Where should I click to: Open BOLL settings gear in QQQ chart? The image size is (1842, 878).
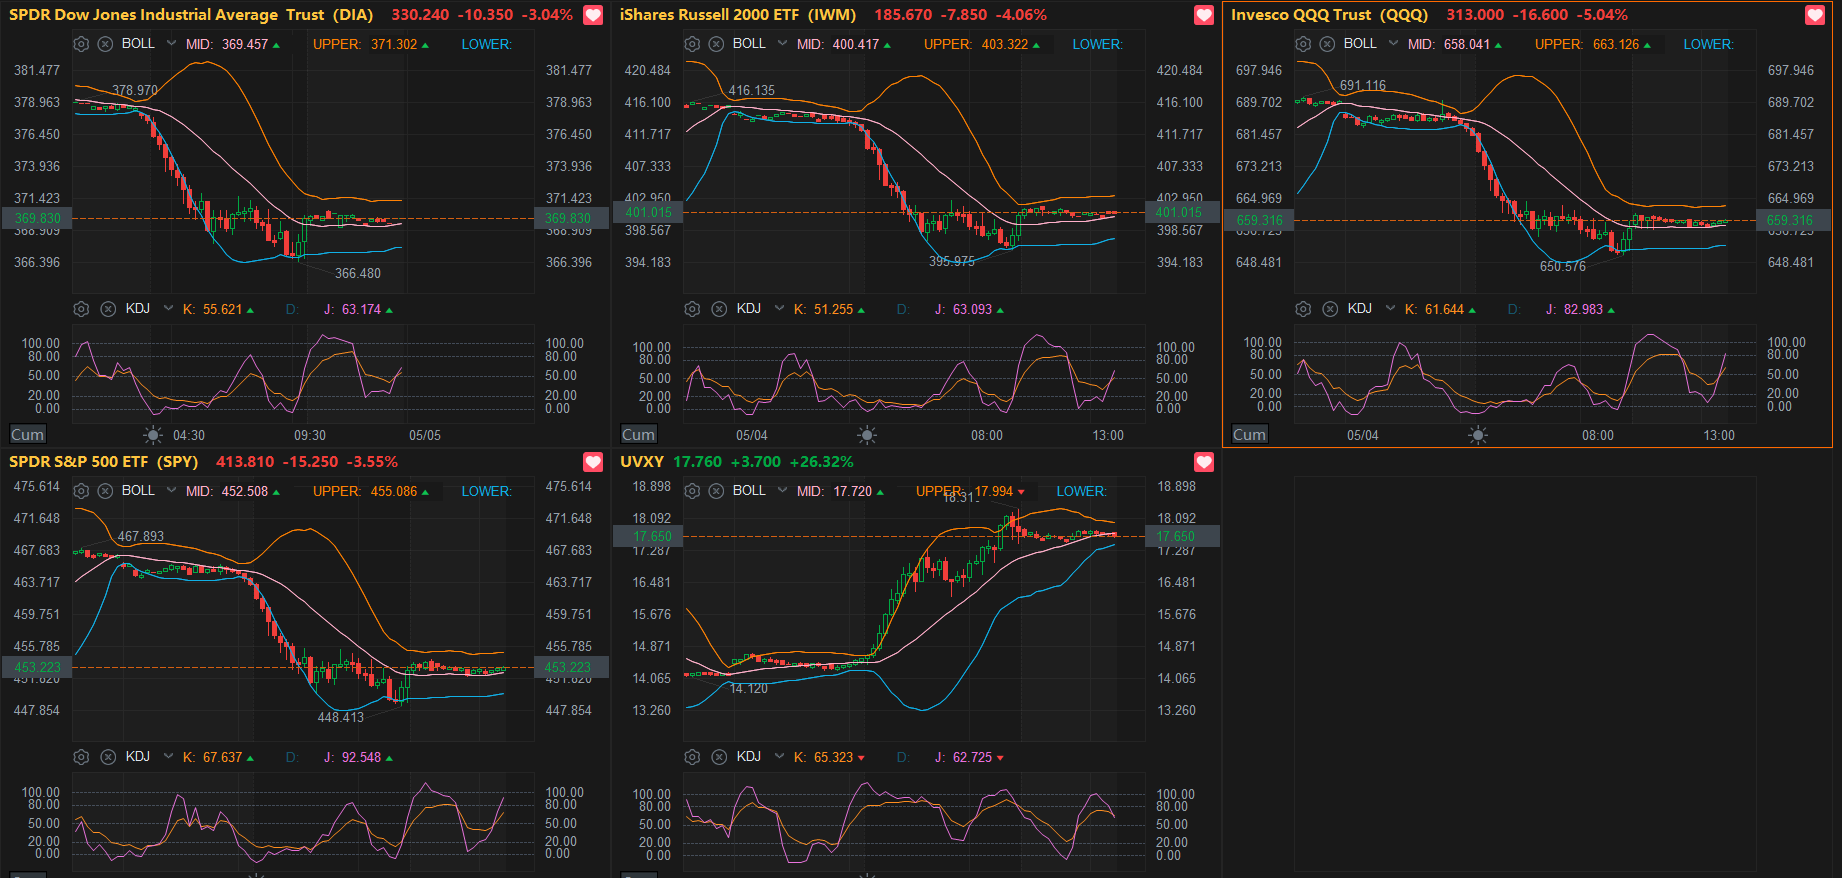point(1303,44)
